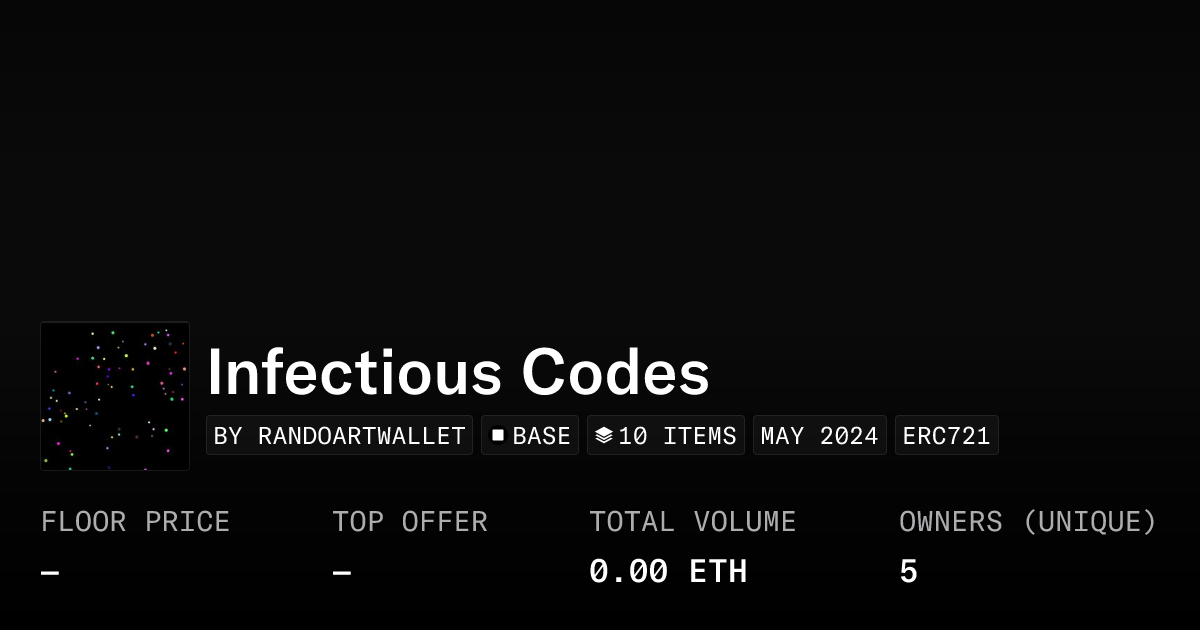Click the 10 ITEMS count text
The image size is (1200, 630).
pyautogui.click(x=677, y=436)
